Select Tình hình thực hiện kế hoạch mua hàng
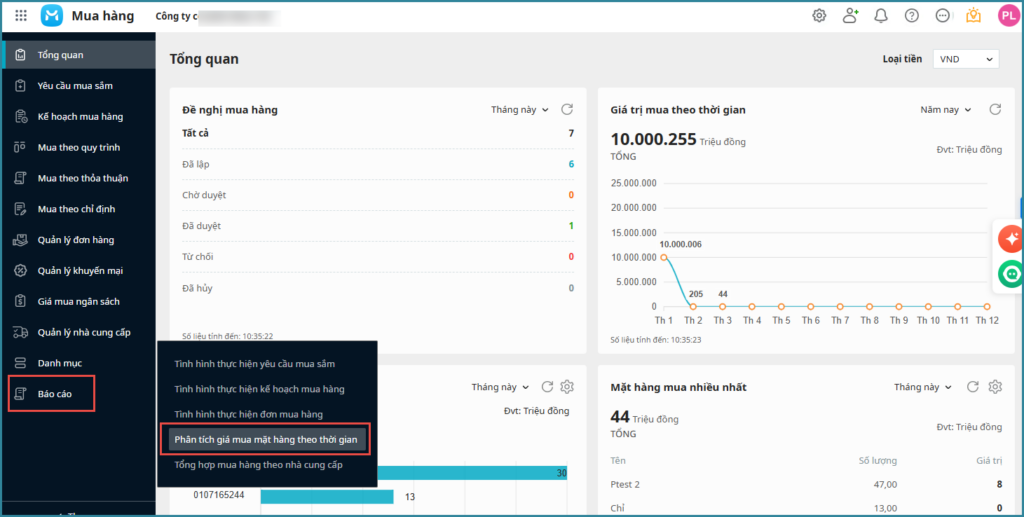The image size is (1024, 517). point(259,389)
